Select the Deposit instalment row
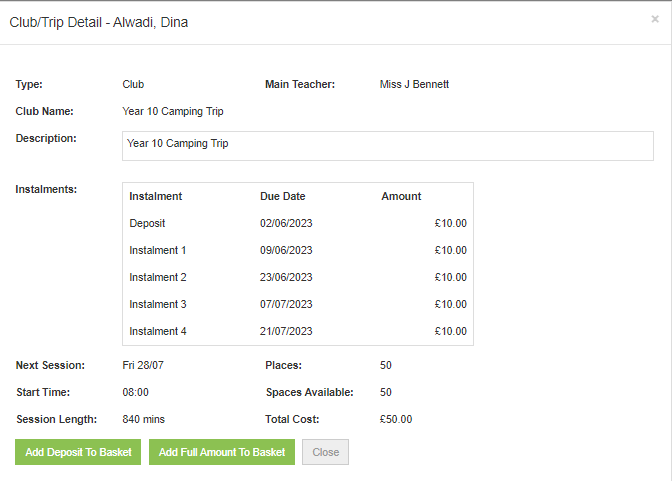This screenshot has width=672, height=481. (x=298, y=223)
